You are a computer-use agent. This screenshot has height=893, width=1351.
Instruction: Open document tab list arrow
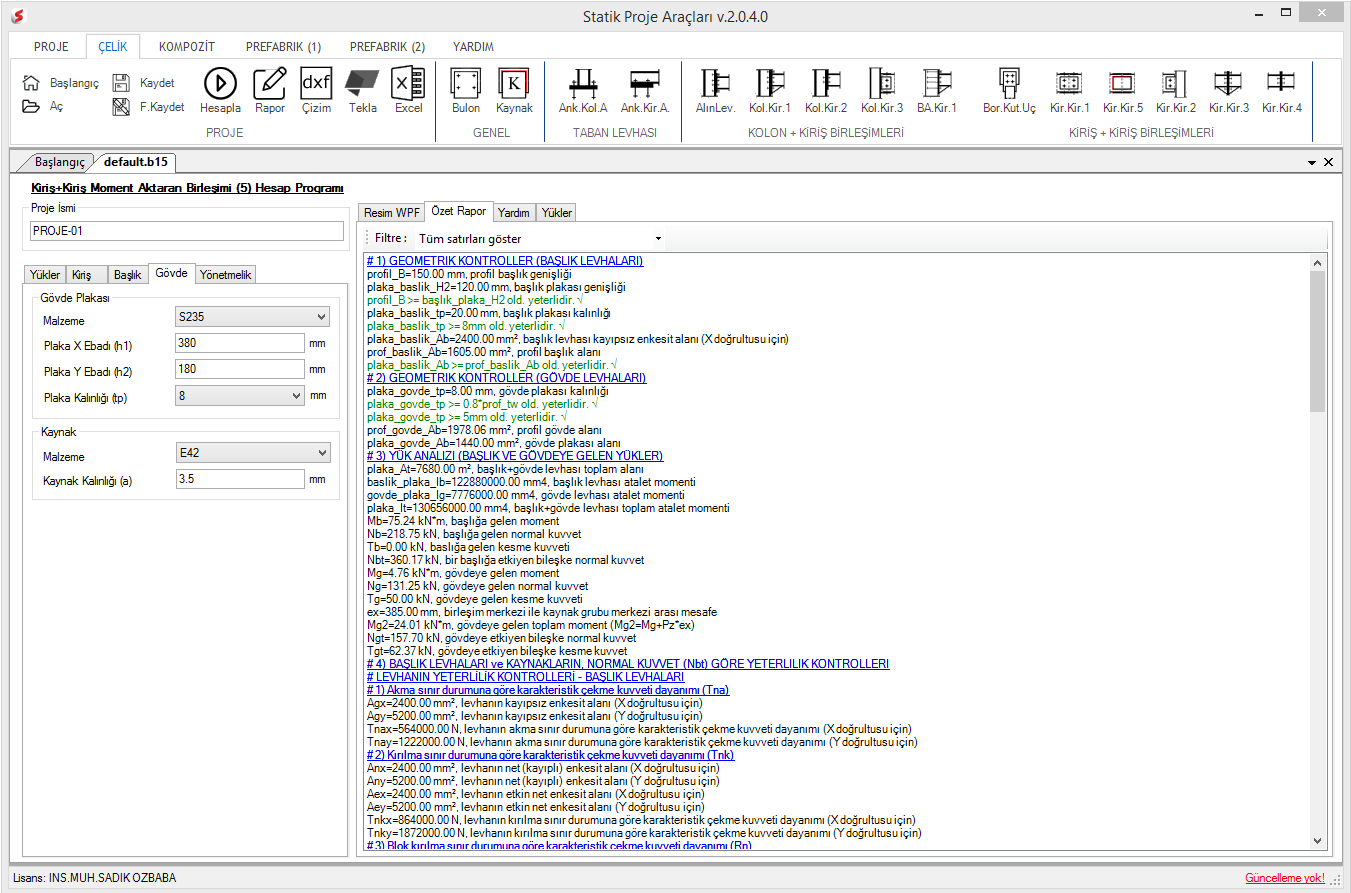[x=1311, y=162]
